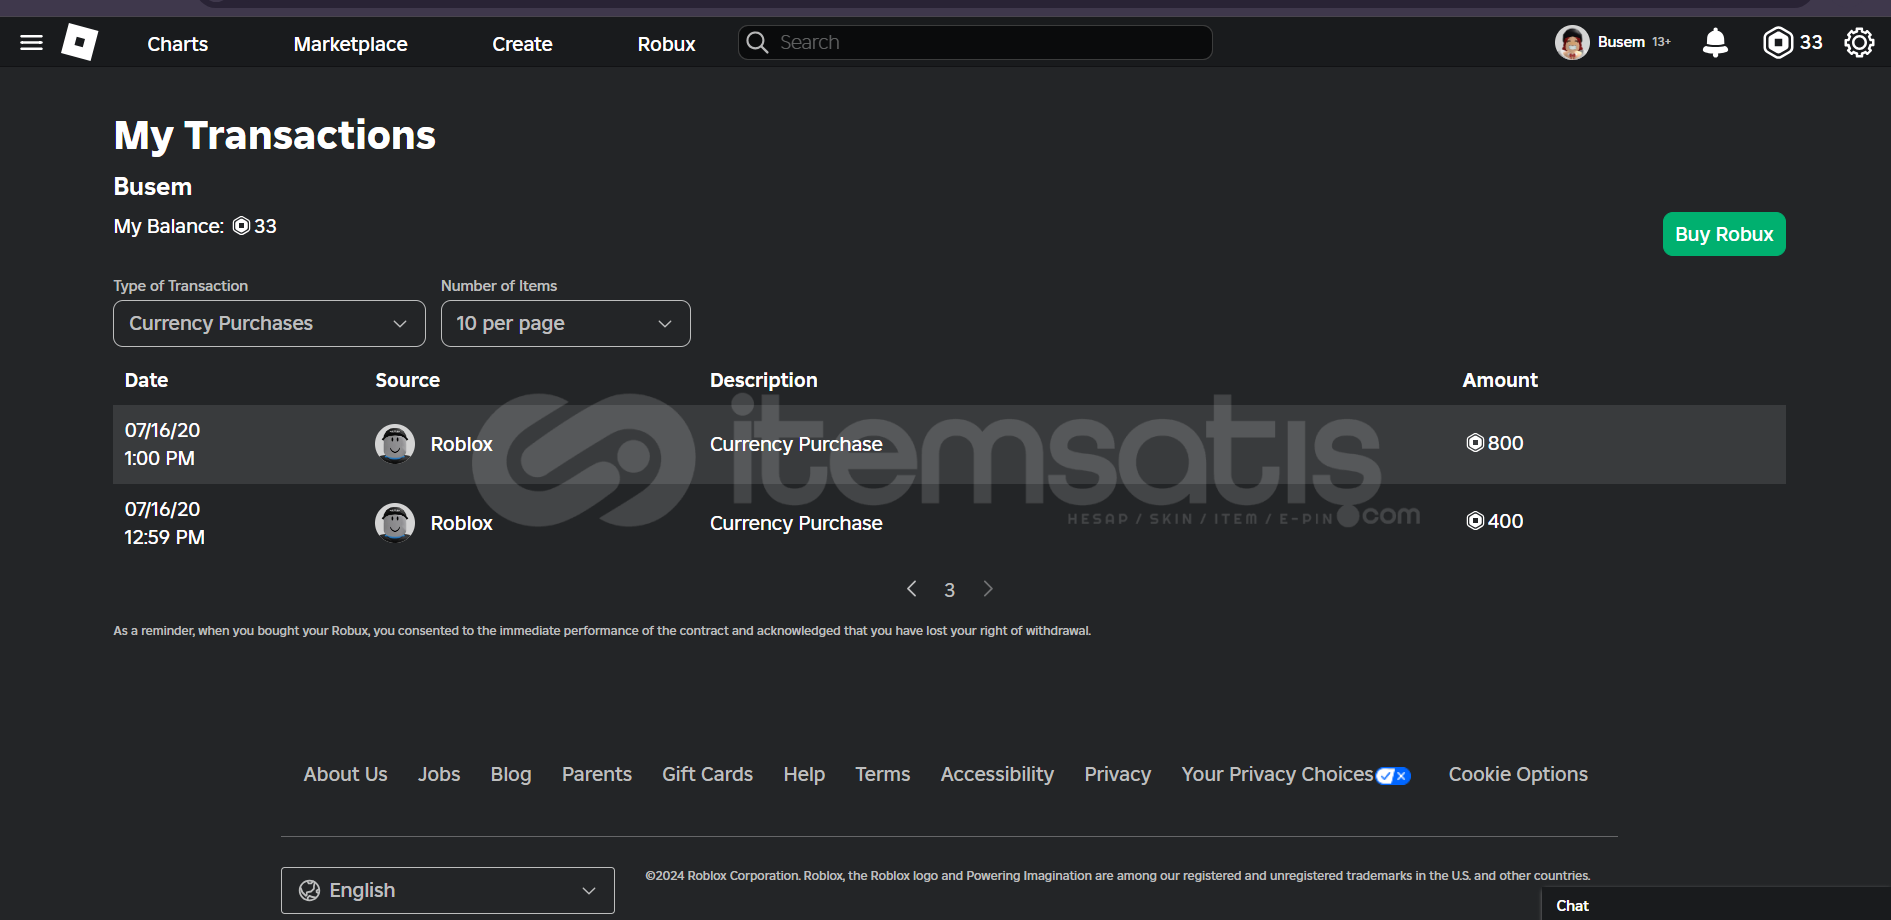The image size is (1891, 920).
Task: Go to previous page of transactions
Action: 912,589
